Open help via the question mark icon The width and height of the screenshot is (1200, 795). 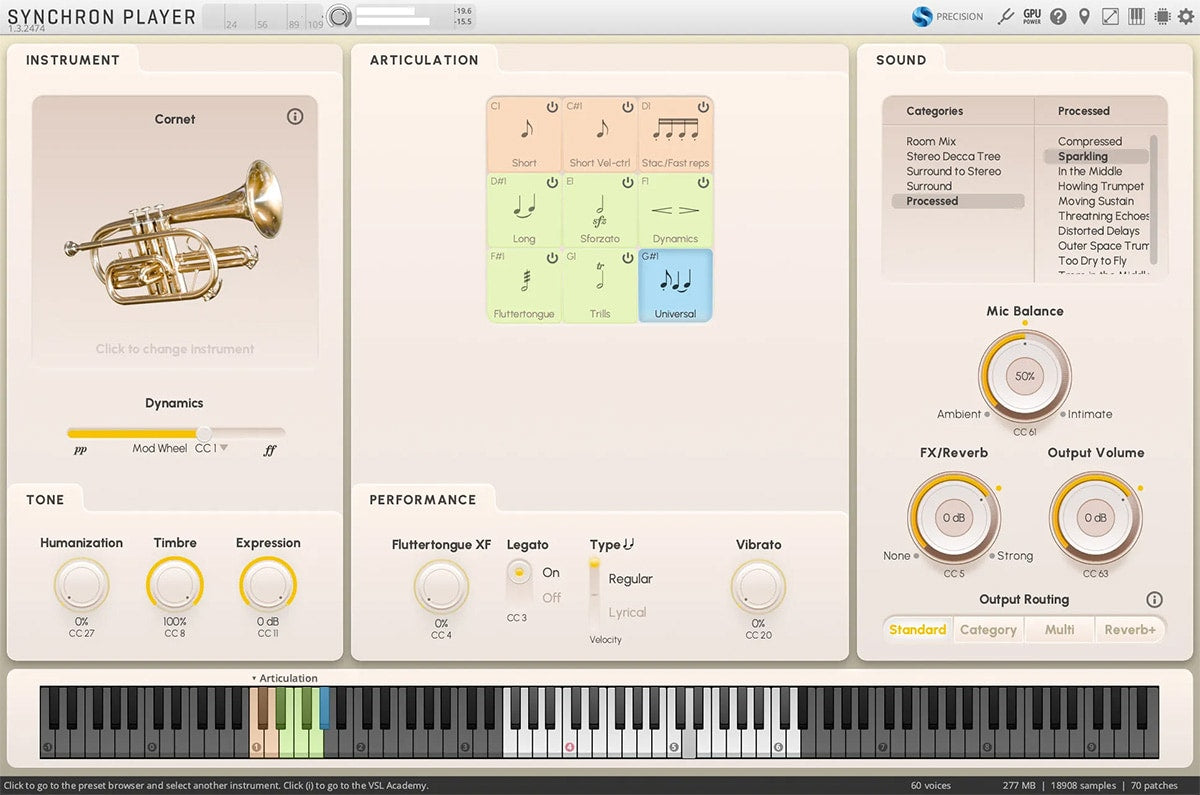[x=1058, y=16]
